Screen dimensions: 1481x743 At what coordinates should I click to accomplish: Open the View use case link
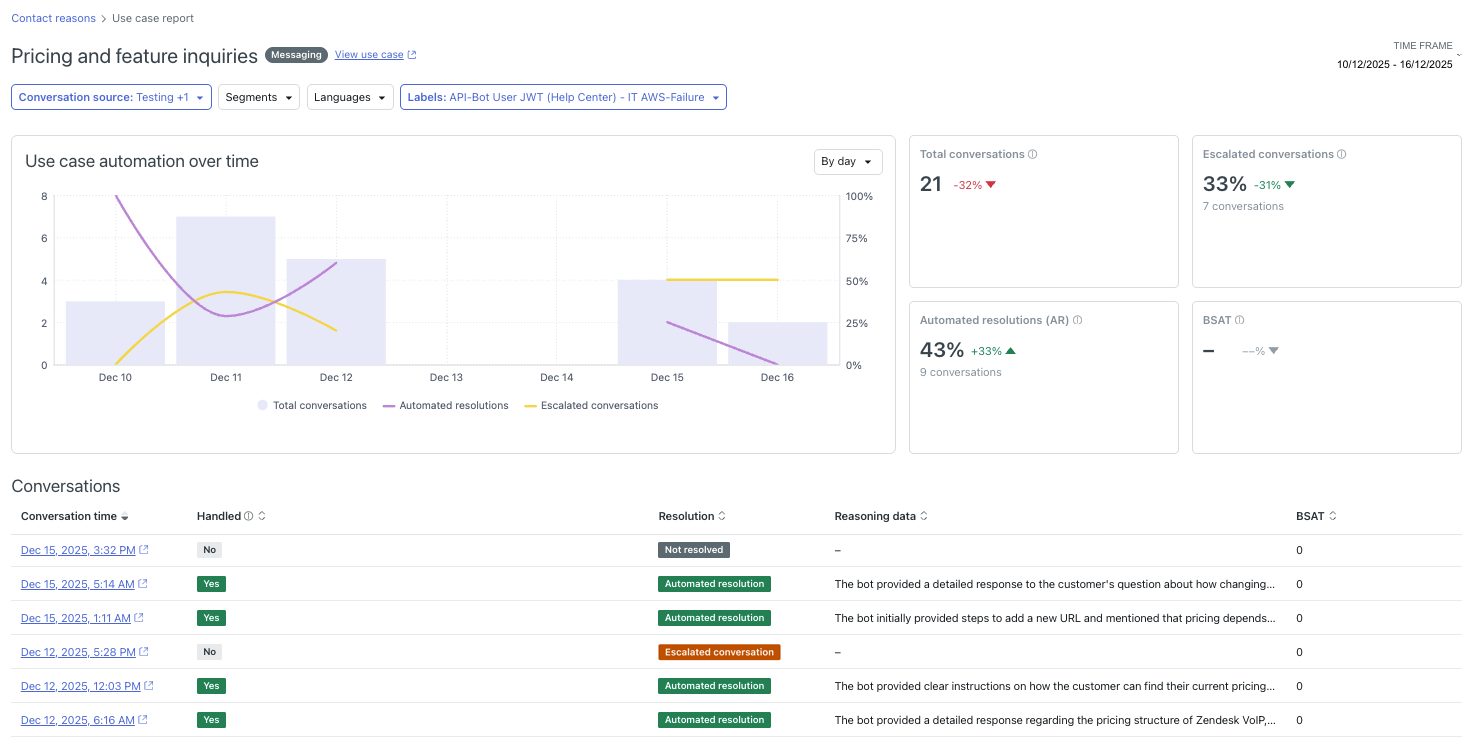coord(369,55)
